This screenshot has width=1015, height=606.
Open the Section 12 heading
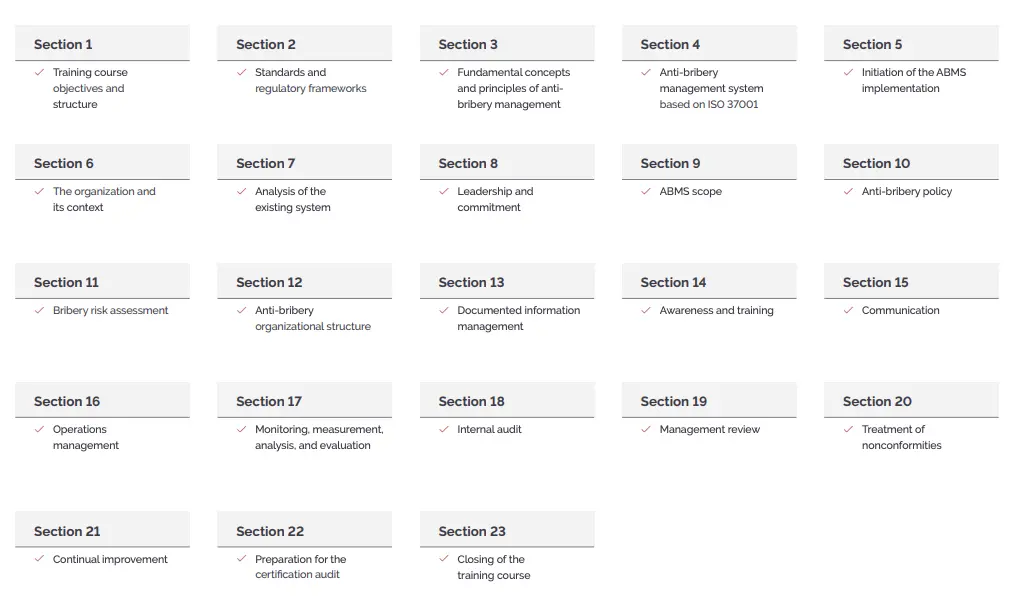304,282
